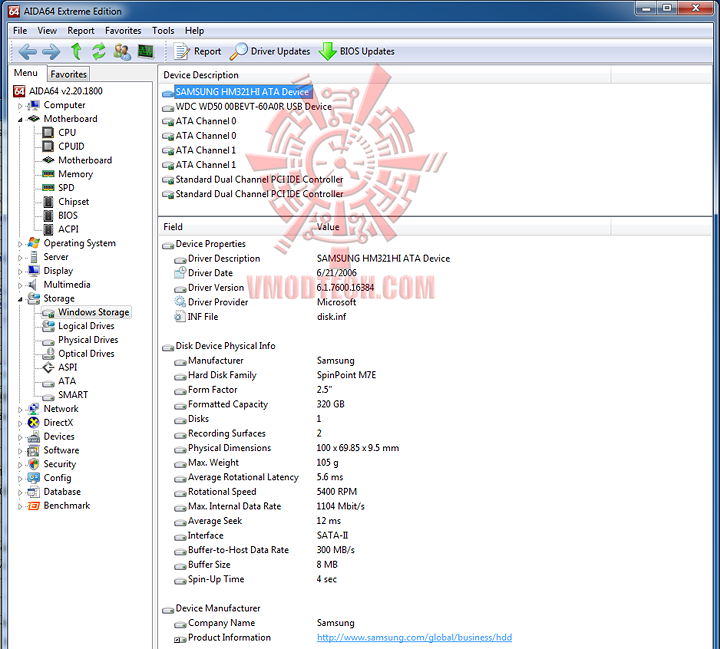
Task: Click the Value column header
Action: 462,227
